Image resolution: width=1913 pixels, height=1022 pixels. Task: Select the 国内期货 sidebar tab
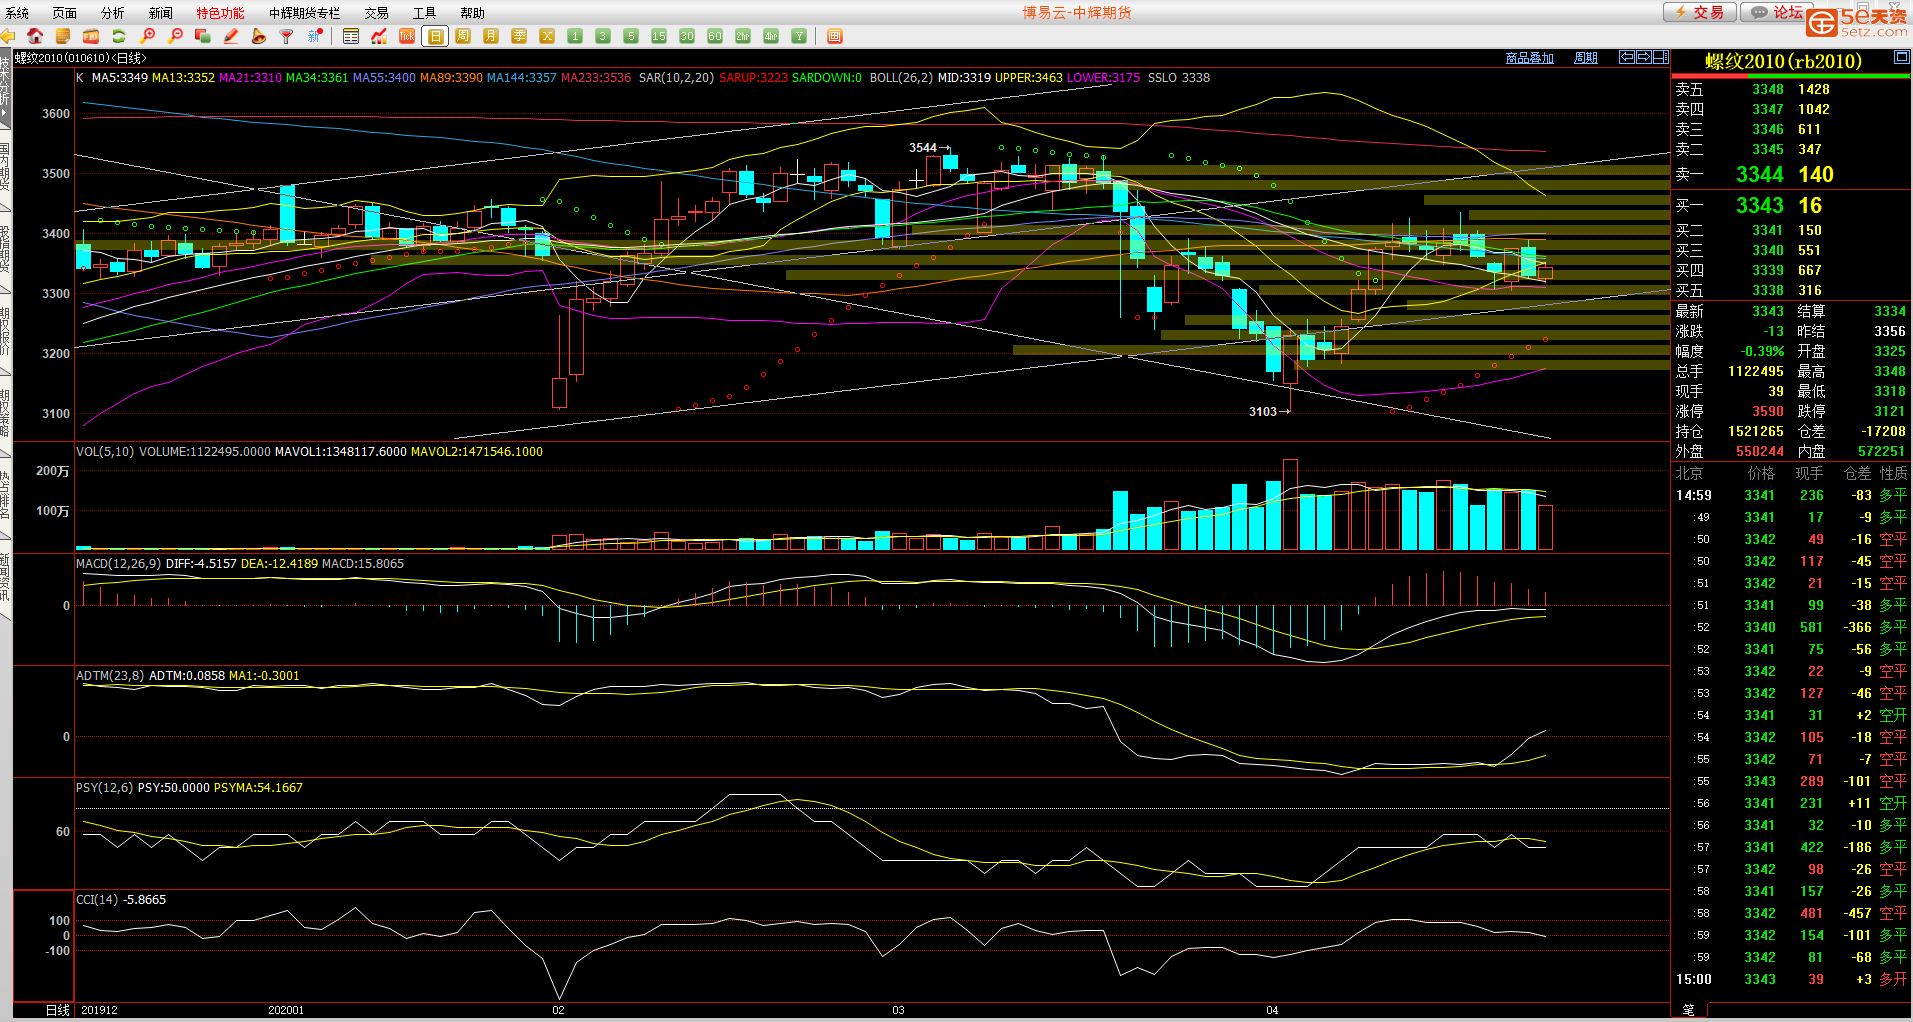[6, 167]
